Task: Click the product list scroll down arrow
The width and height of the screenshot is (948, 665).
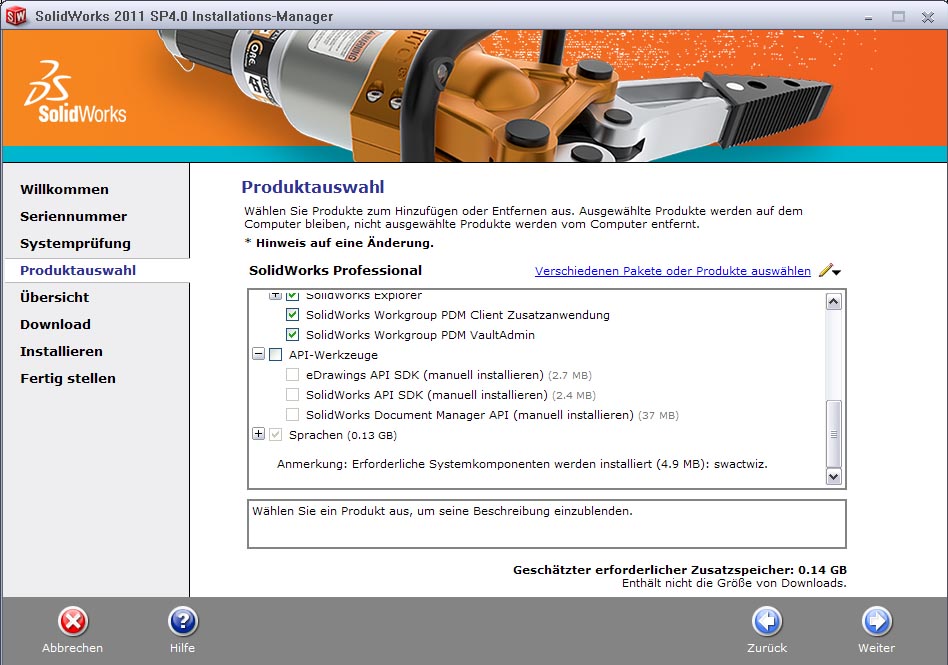Action: (x=834, y=476)
